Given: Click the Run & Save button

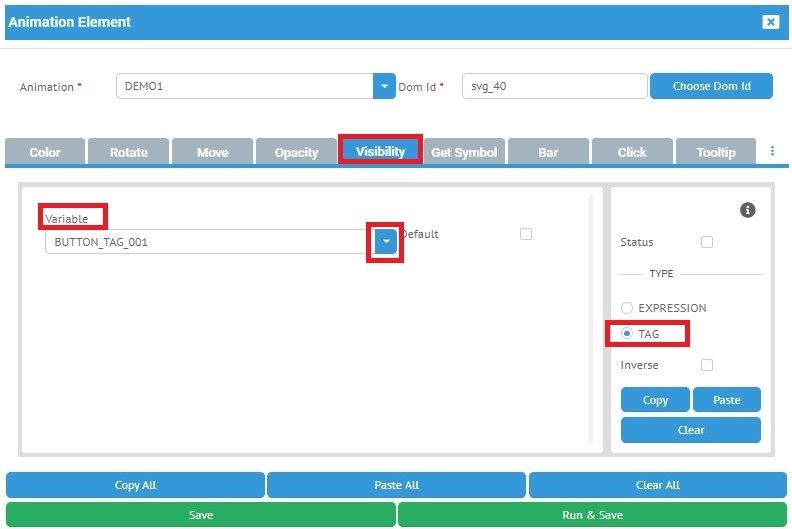Looking at the screenshot, I should click(x=592, y=515).
